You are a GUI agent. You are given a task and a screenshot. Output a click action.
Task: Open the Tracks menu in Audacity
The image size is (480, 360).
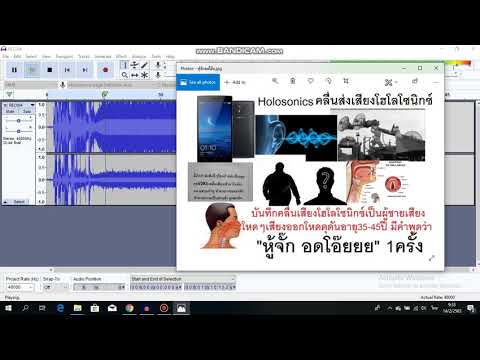[84, 56]
